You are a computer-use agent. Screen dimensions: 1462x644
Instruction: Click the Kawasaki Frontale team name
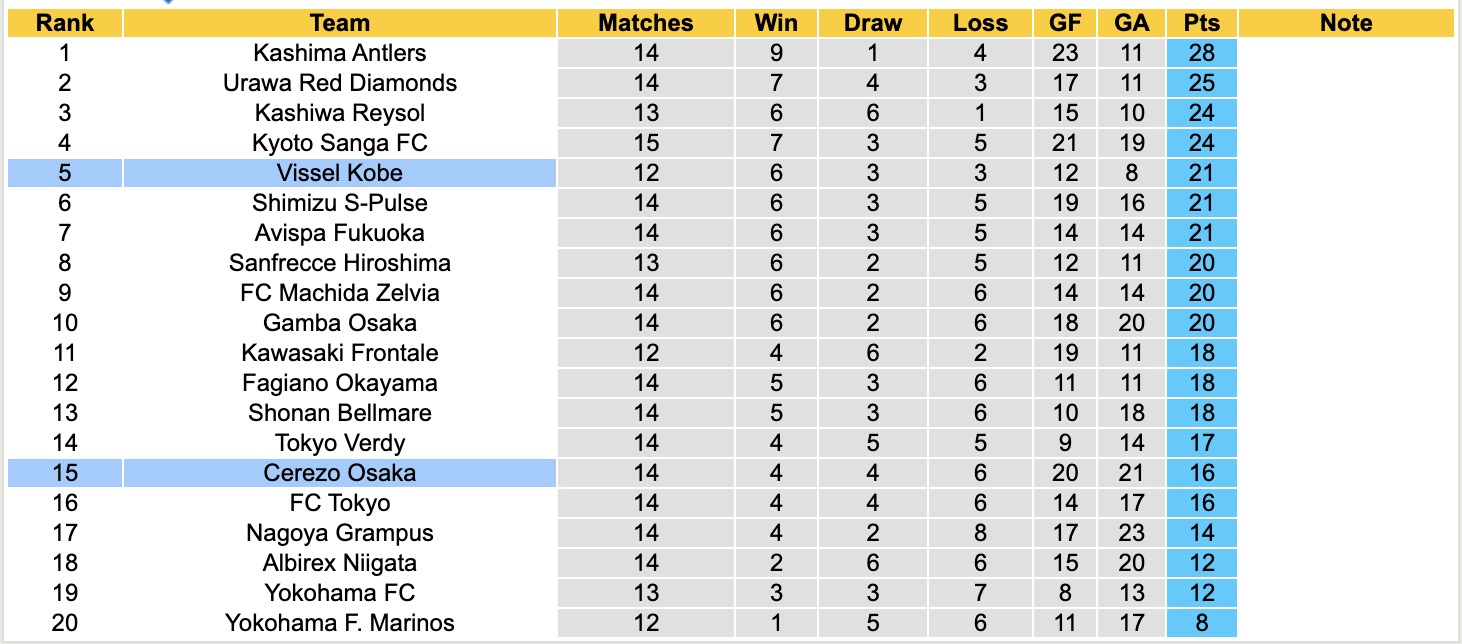pos(340,353)
